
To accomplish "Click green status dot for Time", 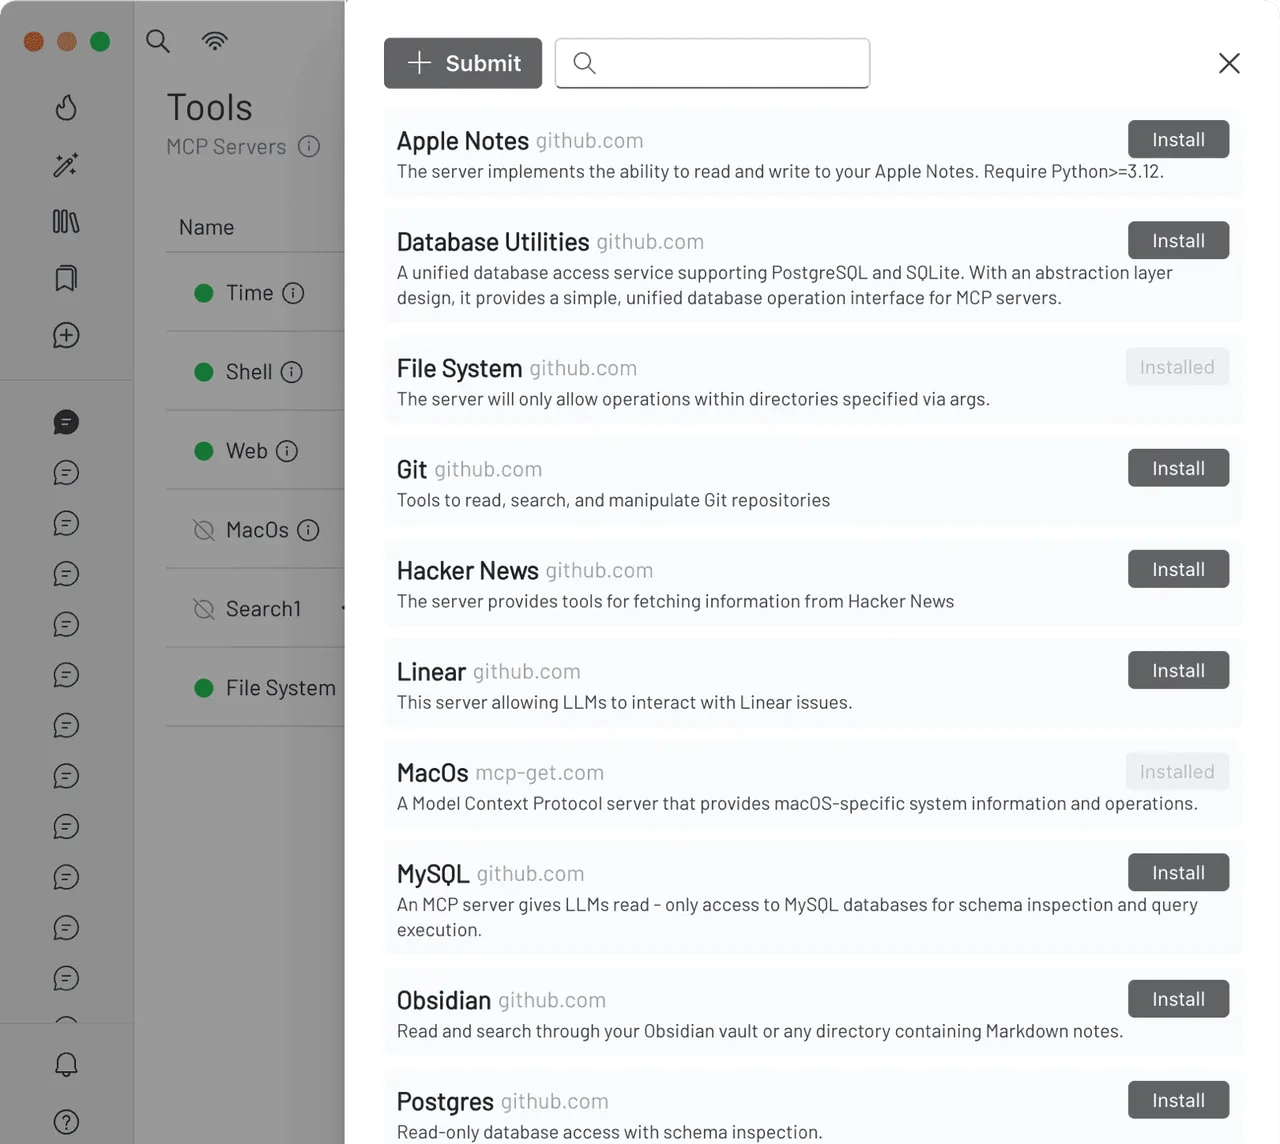I will tap(204, 293).
